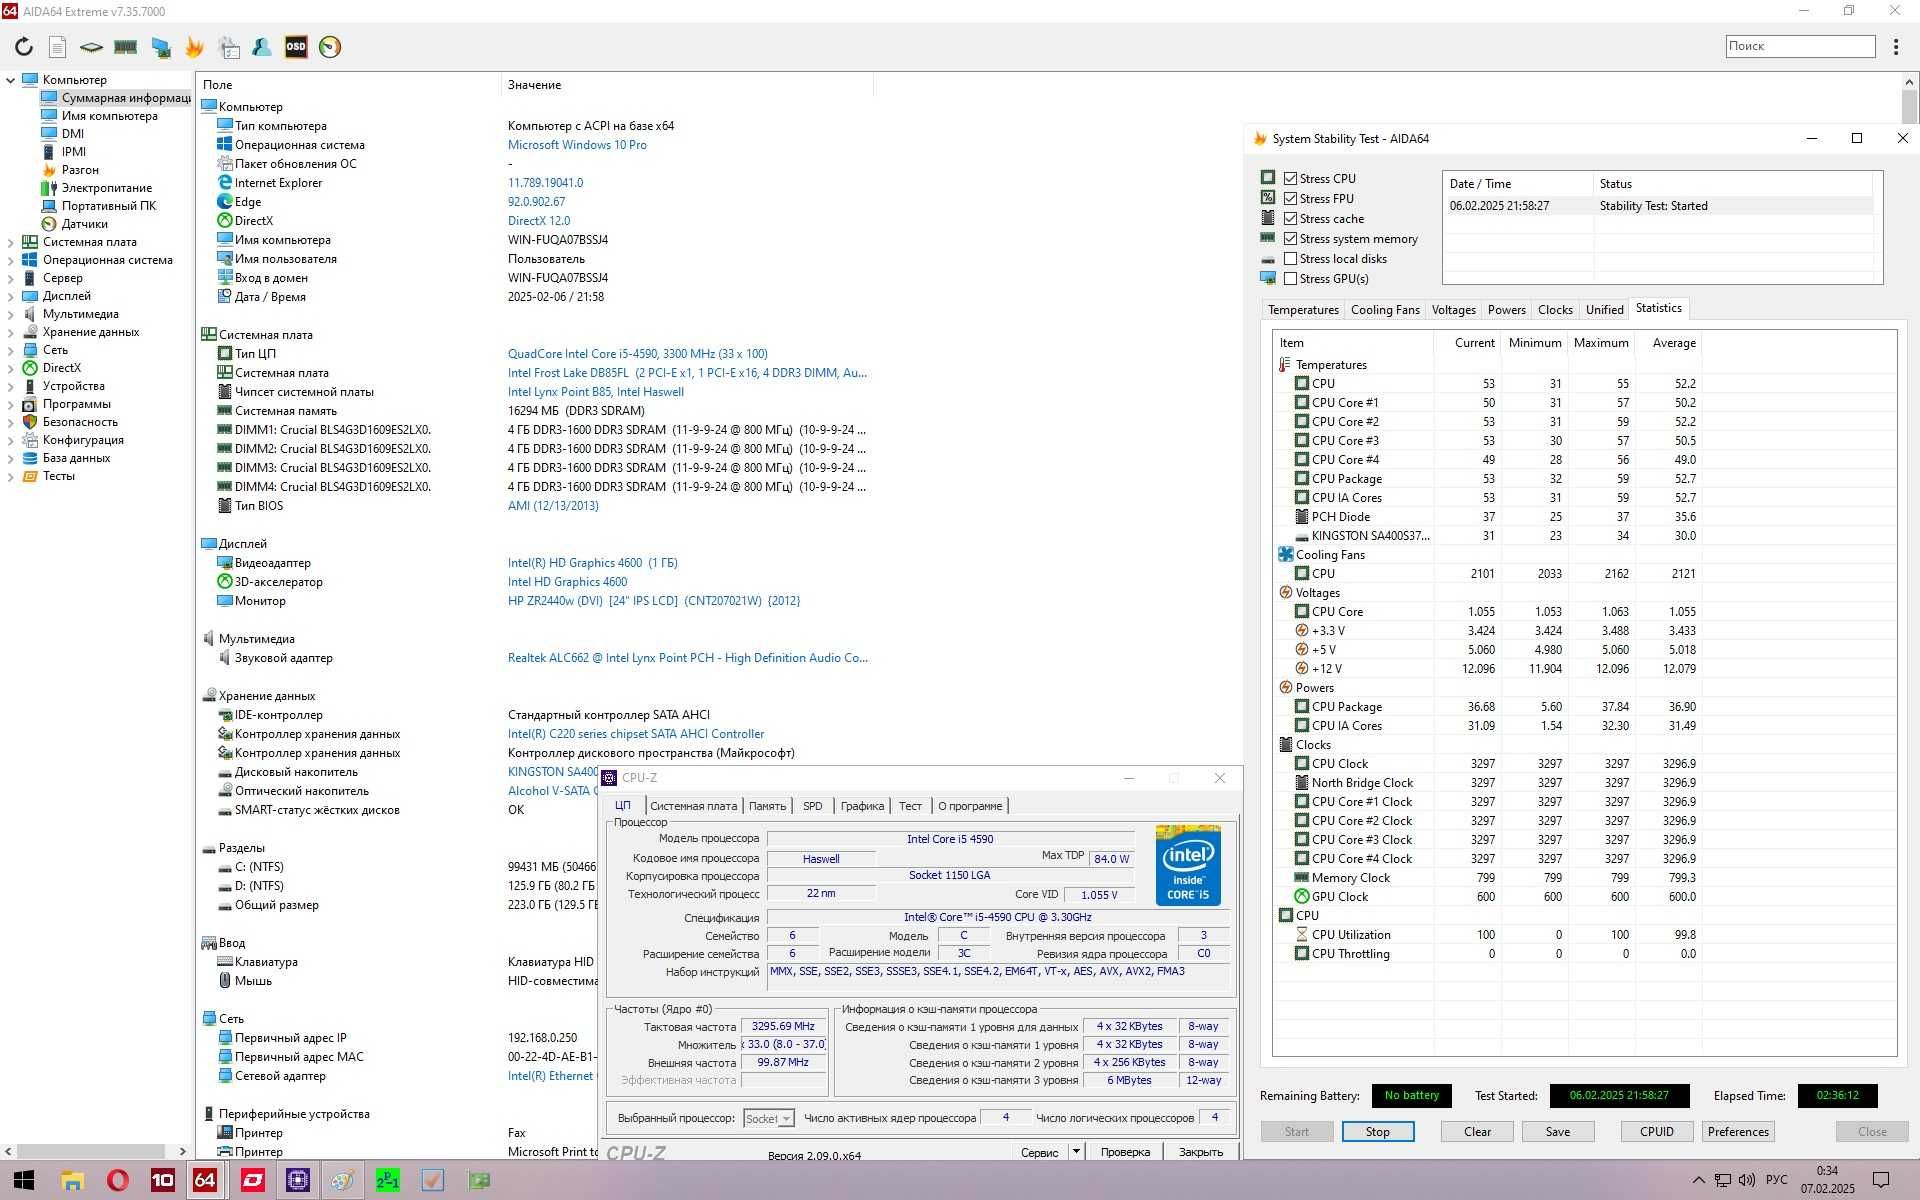Switch to Cooling Fans tab
This screenshot has height=1200, width=1920.
pyautogui.click(x=1385, y=310)
